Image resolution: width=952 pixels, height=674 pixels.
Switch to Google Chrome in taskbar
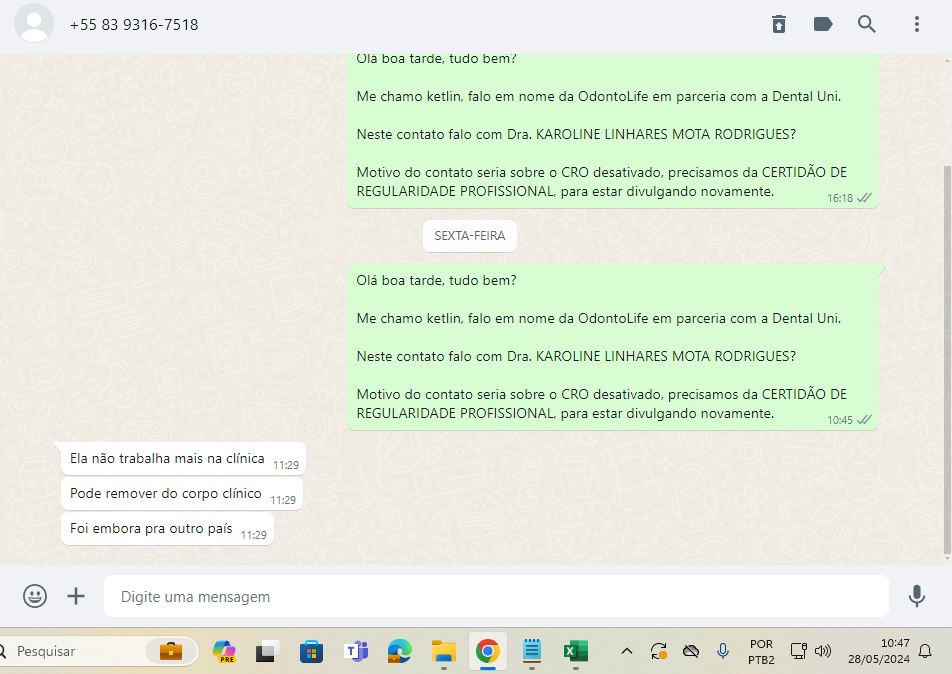488,652
